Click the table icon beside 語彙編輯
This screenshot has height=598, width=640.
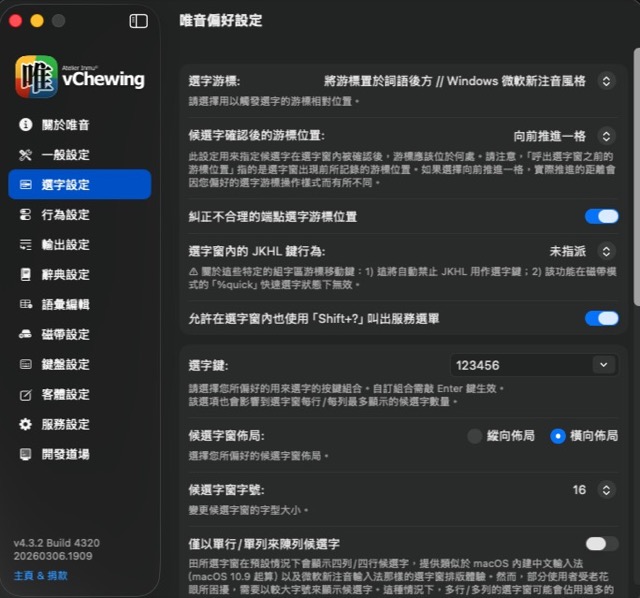(26, 305)
